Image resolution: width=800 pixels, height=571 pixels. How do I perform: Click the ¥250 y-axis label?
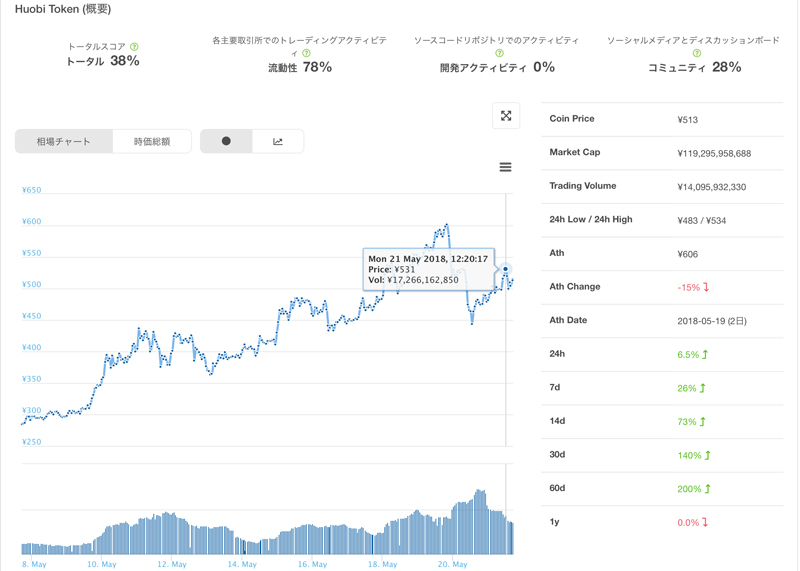pos(32,442)
